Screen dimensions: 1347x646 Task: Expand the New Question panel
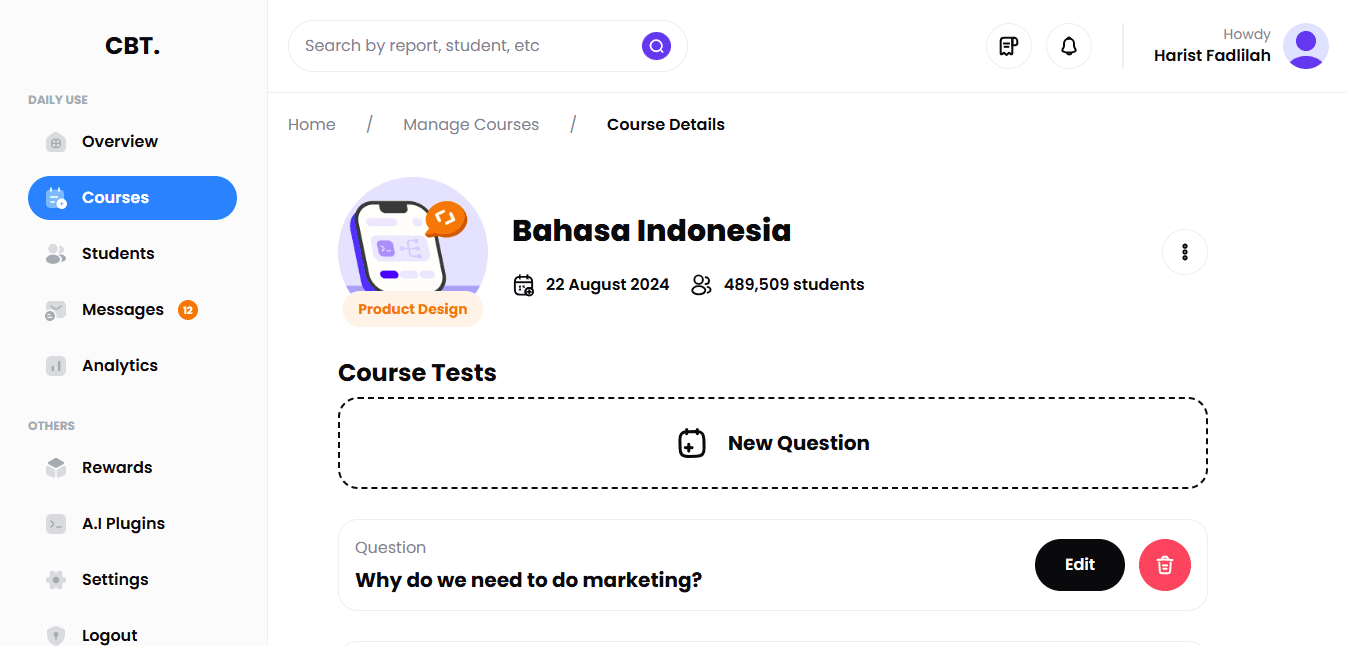(773, 443)
